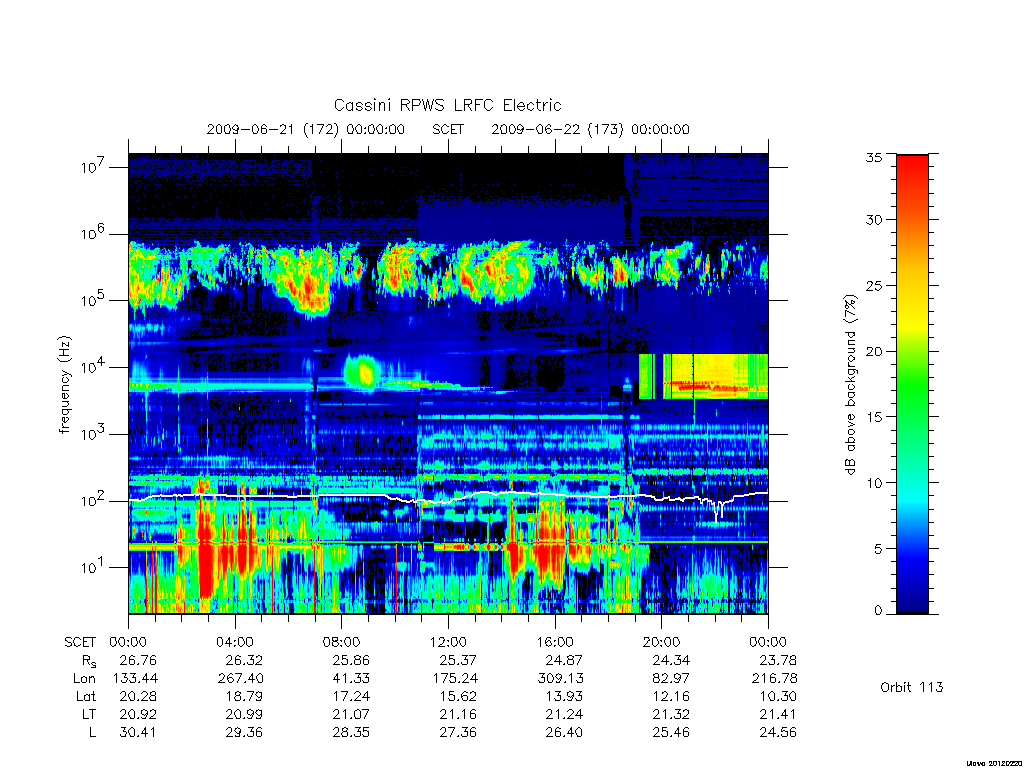Click the '04:00' SCET time tick label
The height and width of the screenshot is (768, 1024).
click(235, 642)
